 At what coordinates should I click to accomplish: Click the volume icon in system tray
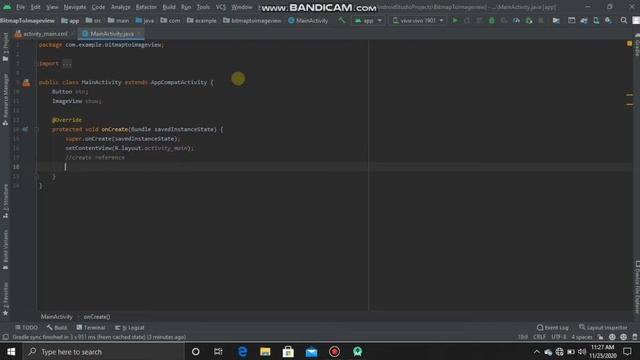coord(582,351)
